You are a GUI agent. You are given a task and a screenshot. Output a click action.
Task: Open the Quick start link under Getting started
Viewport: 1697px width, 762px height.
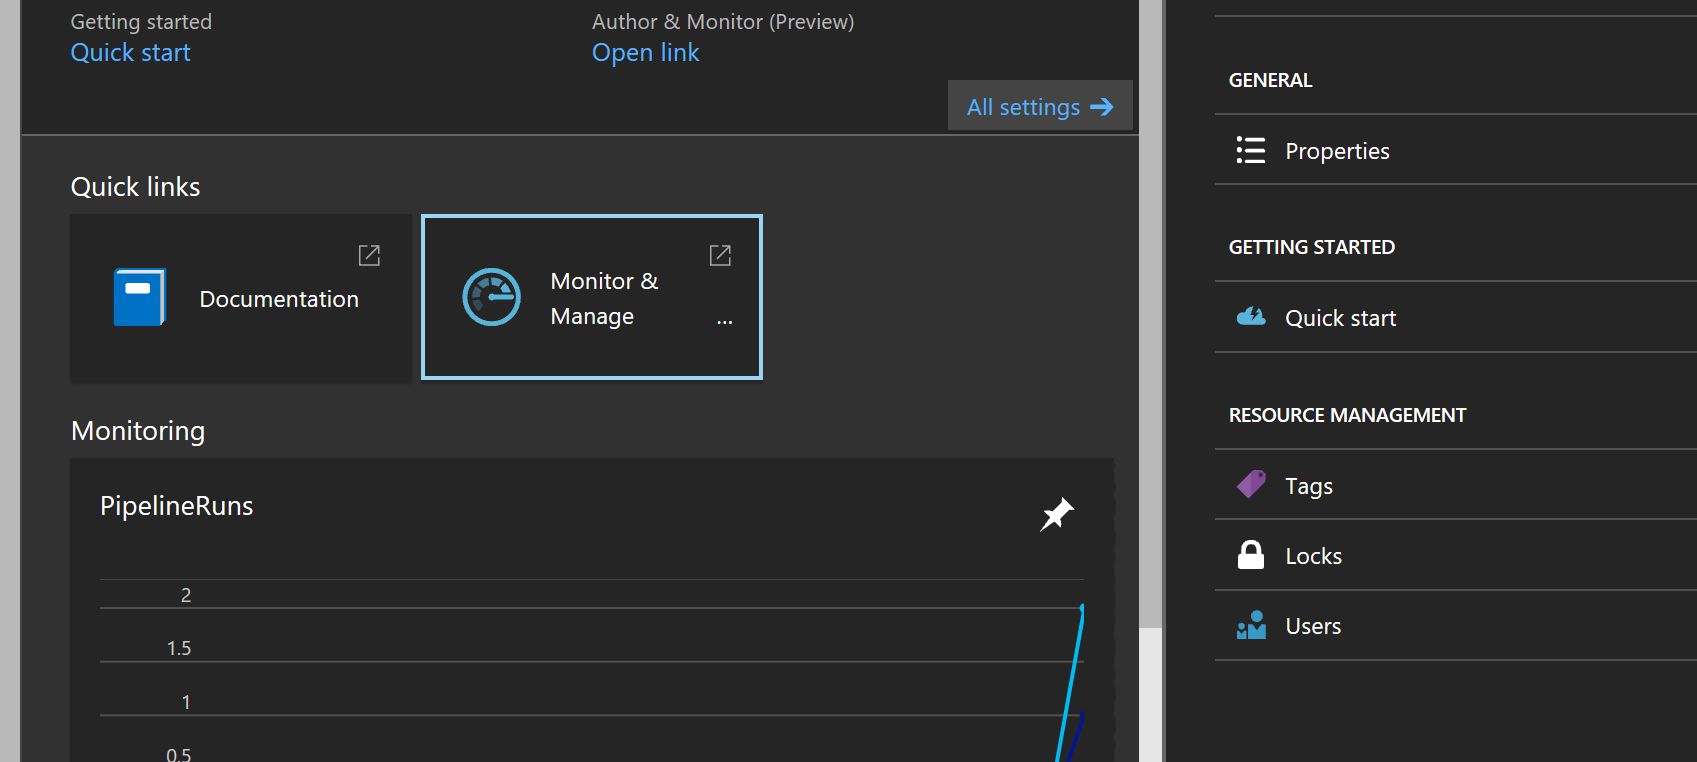(x=130, y=53)
